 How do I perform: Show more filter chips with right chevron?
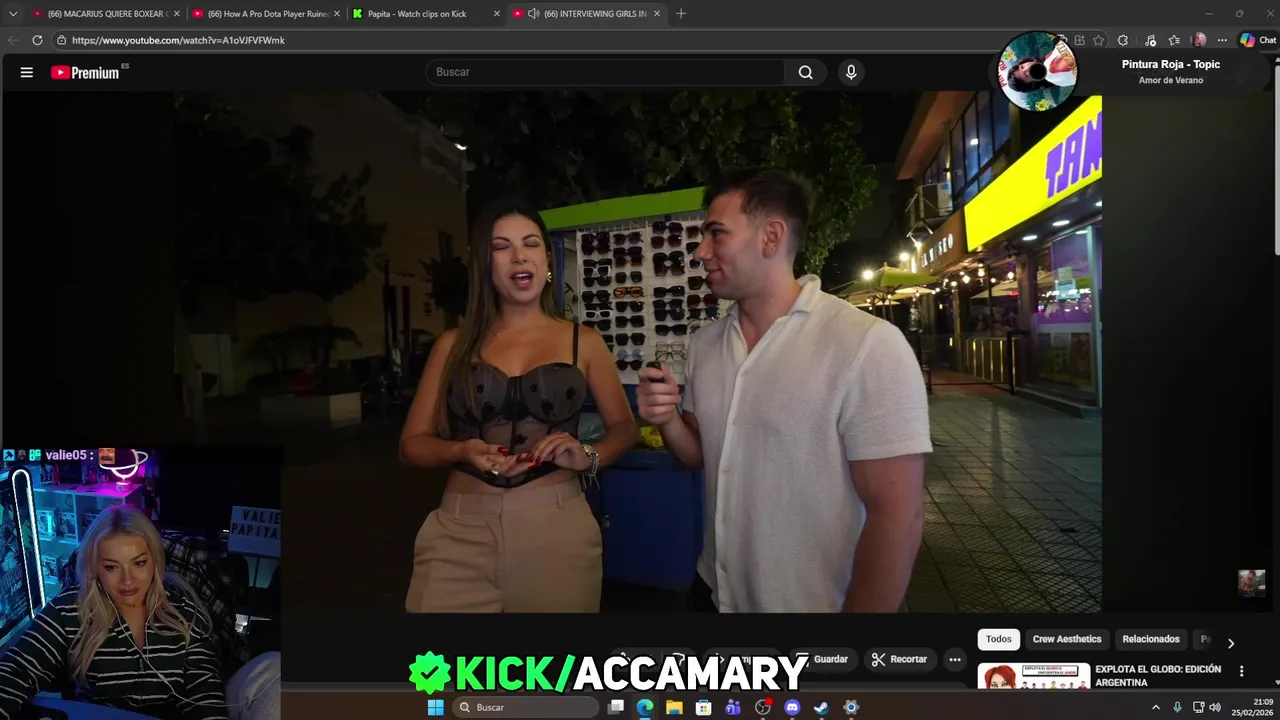[x=1231, y=643]
